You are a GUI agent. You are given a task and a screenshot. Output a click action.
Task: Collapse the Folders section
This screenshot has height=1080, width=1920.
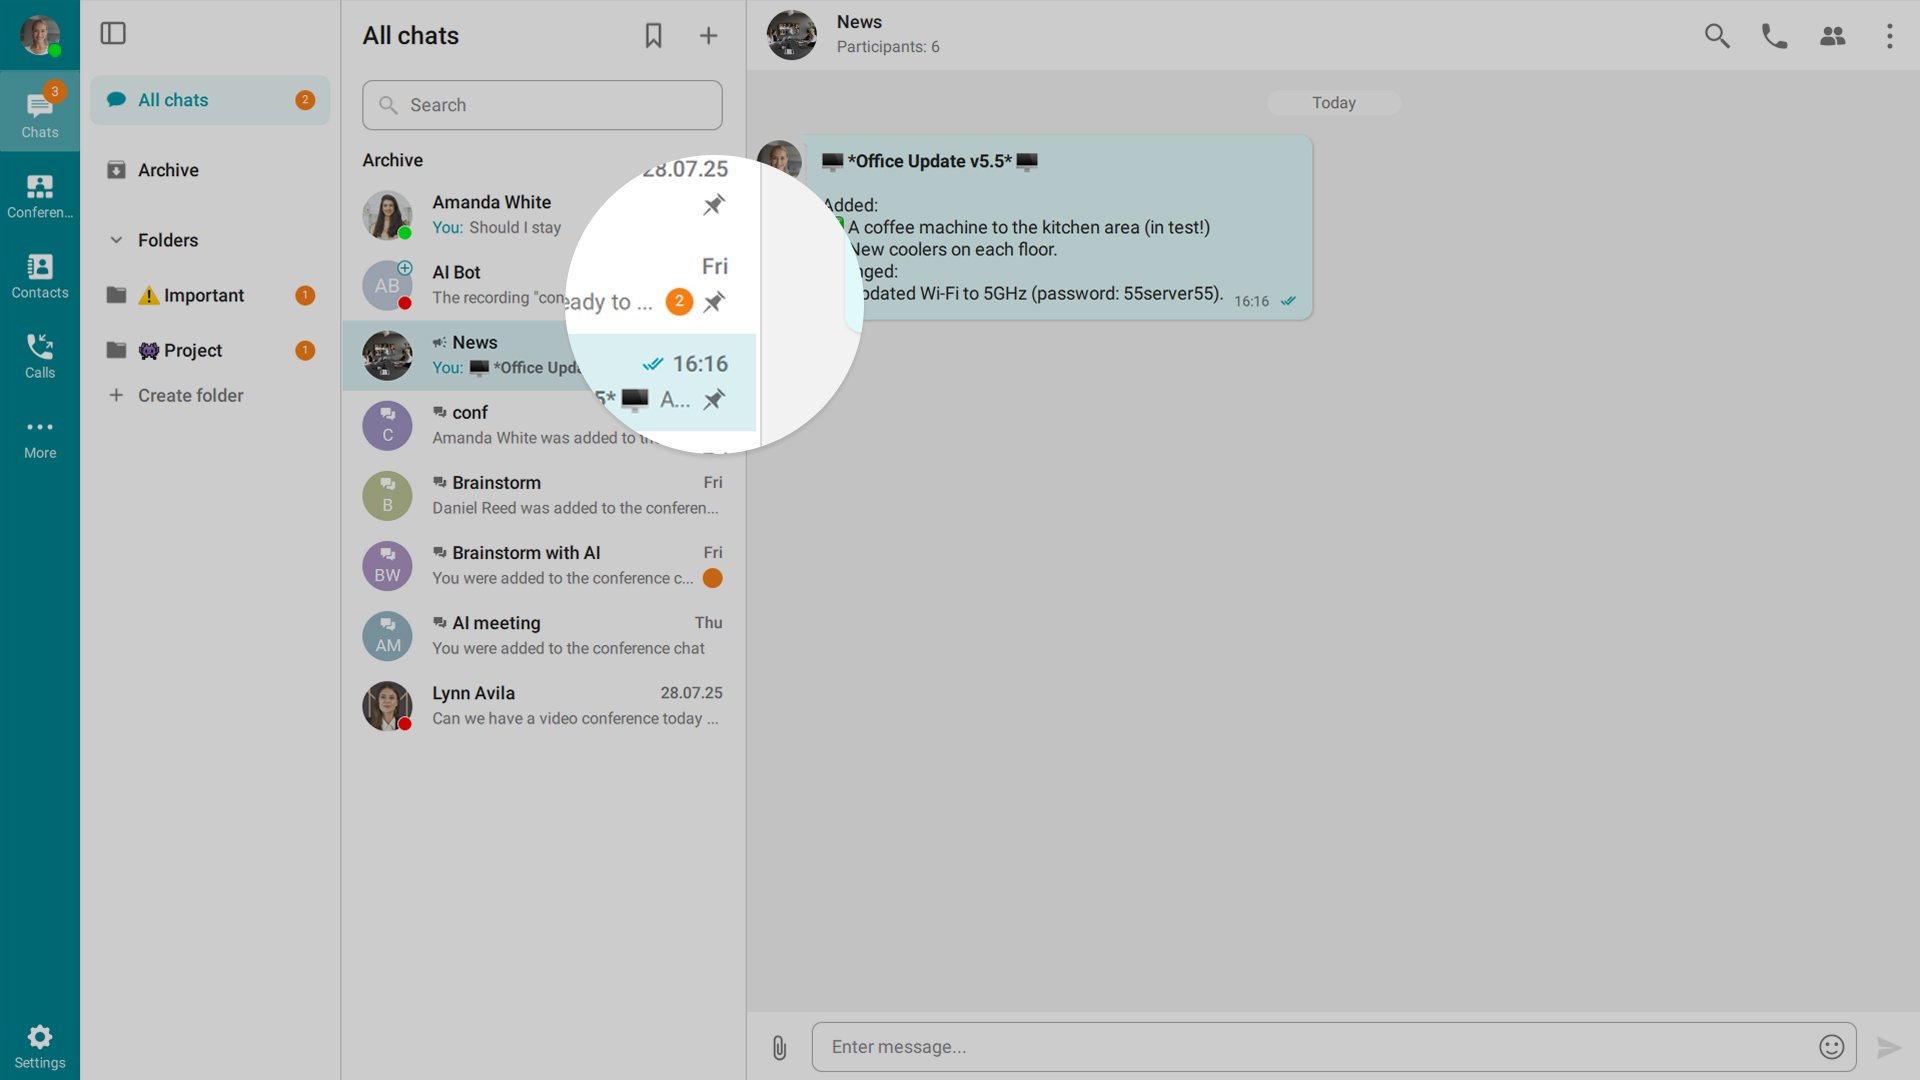coord(116,240)
